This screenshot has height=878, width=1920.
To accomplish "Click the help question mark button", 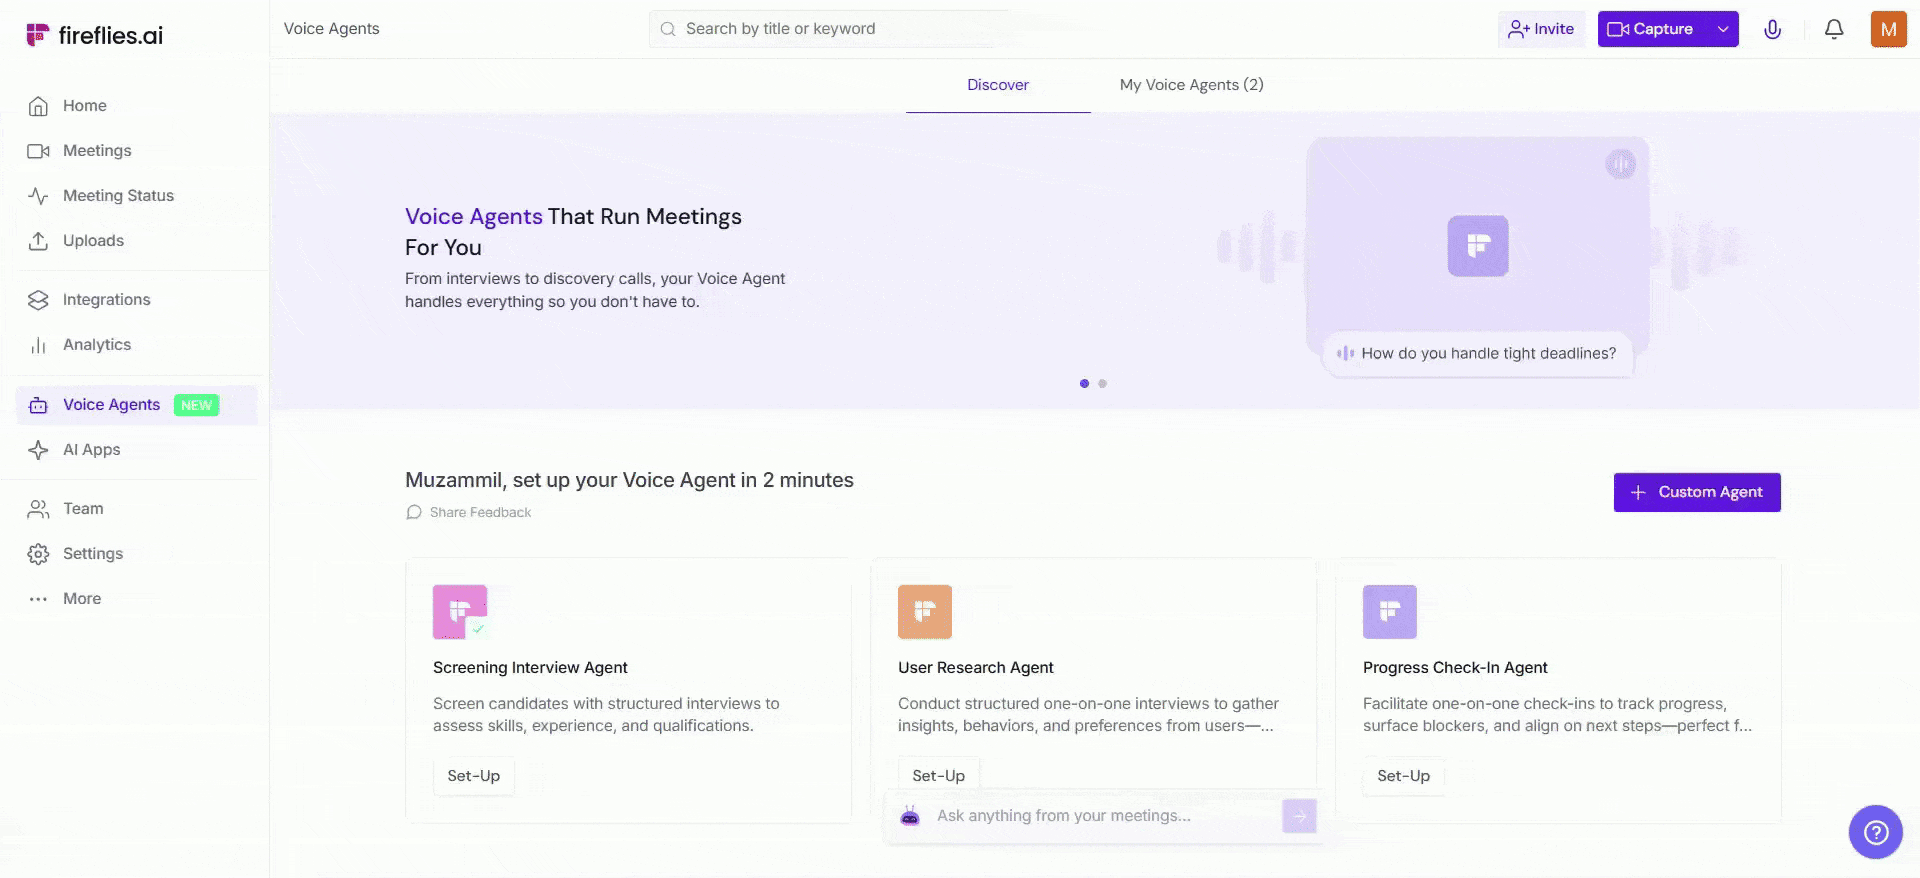I will [1875, 831].
